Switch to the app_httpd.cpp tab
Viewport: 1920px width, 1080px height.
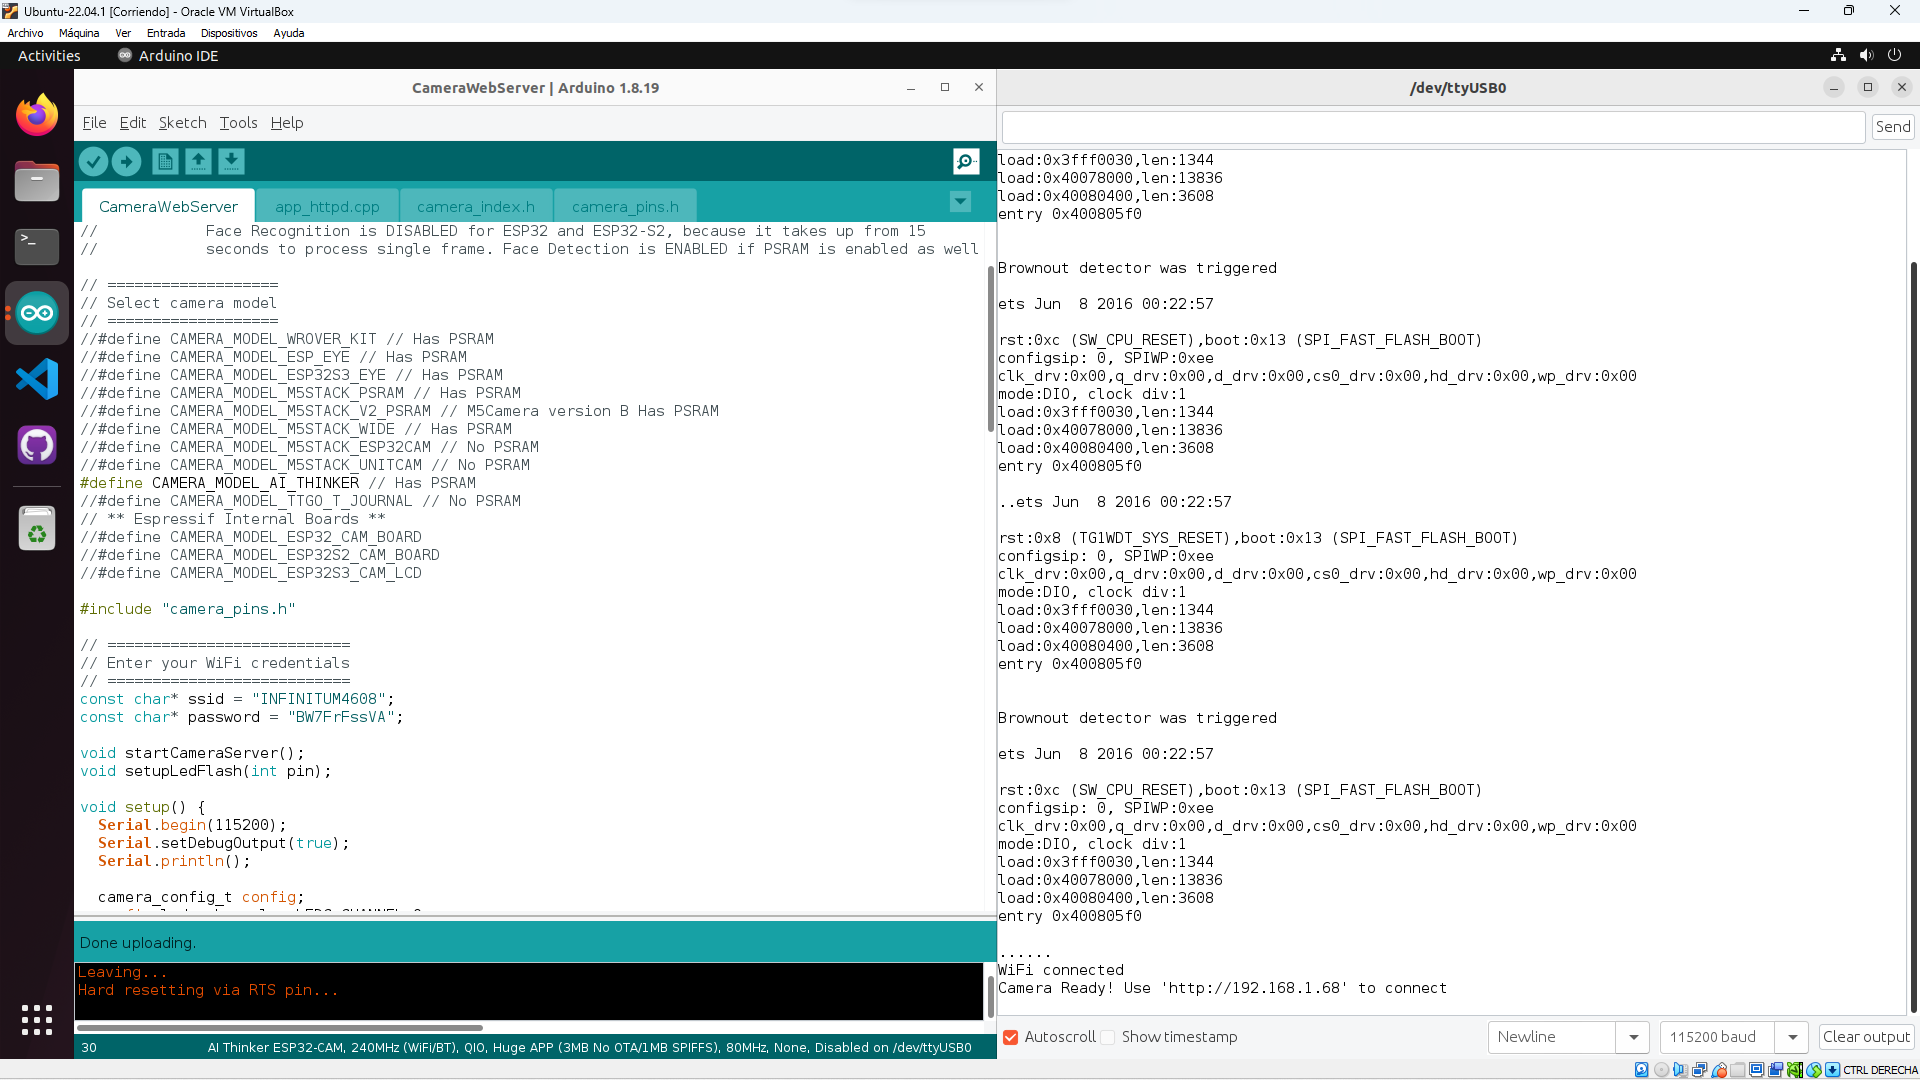click(327, 207)
